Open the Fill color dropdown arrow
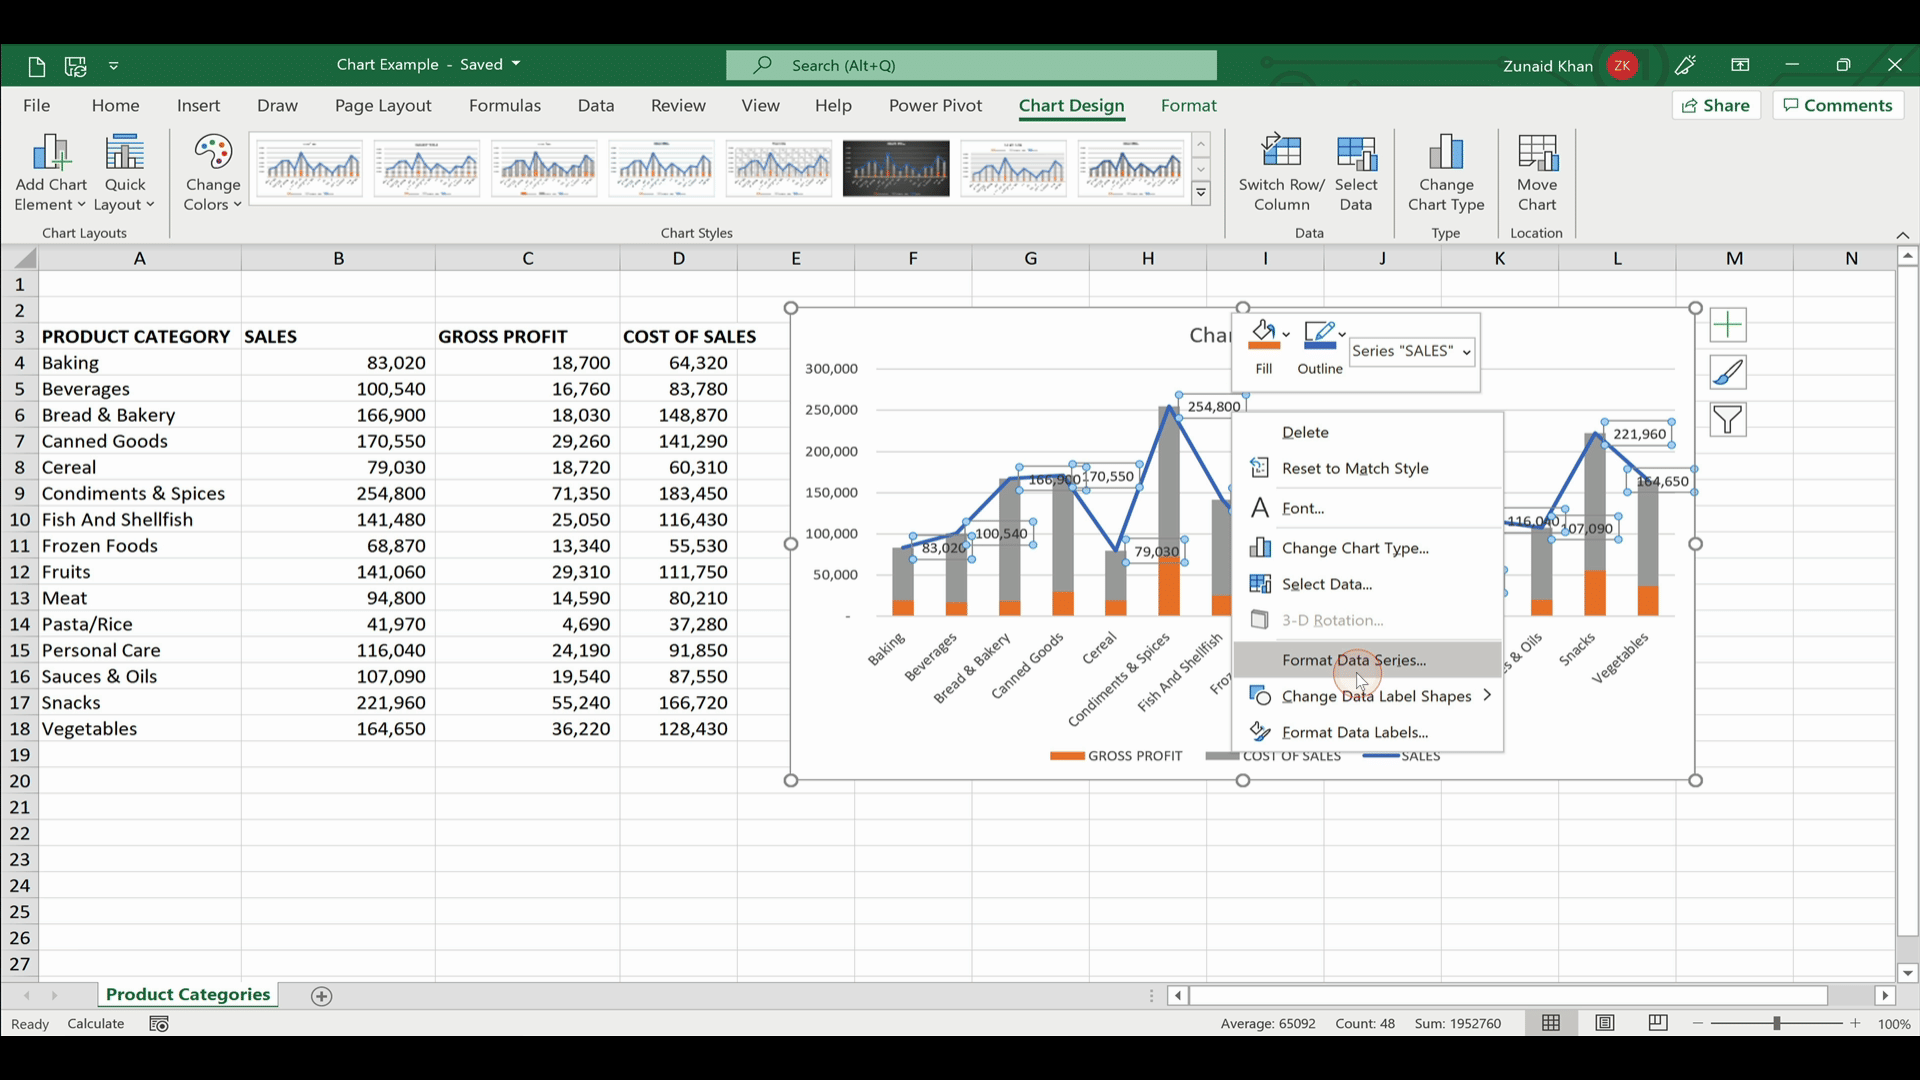Viewport: 1920px width, 1080px height. point(1287,334)
